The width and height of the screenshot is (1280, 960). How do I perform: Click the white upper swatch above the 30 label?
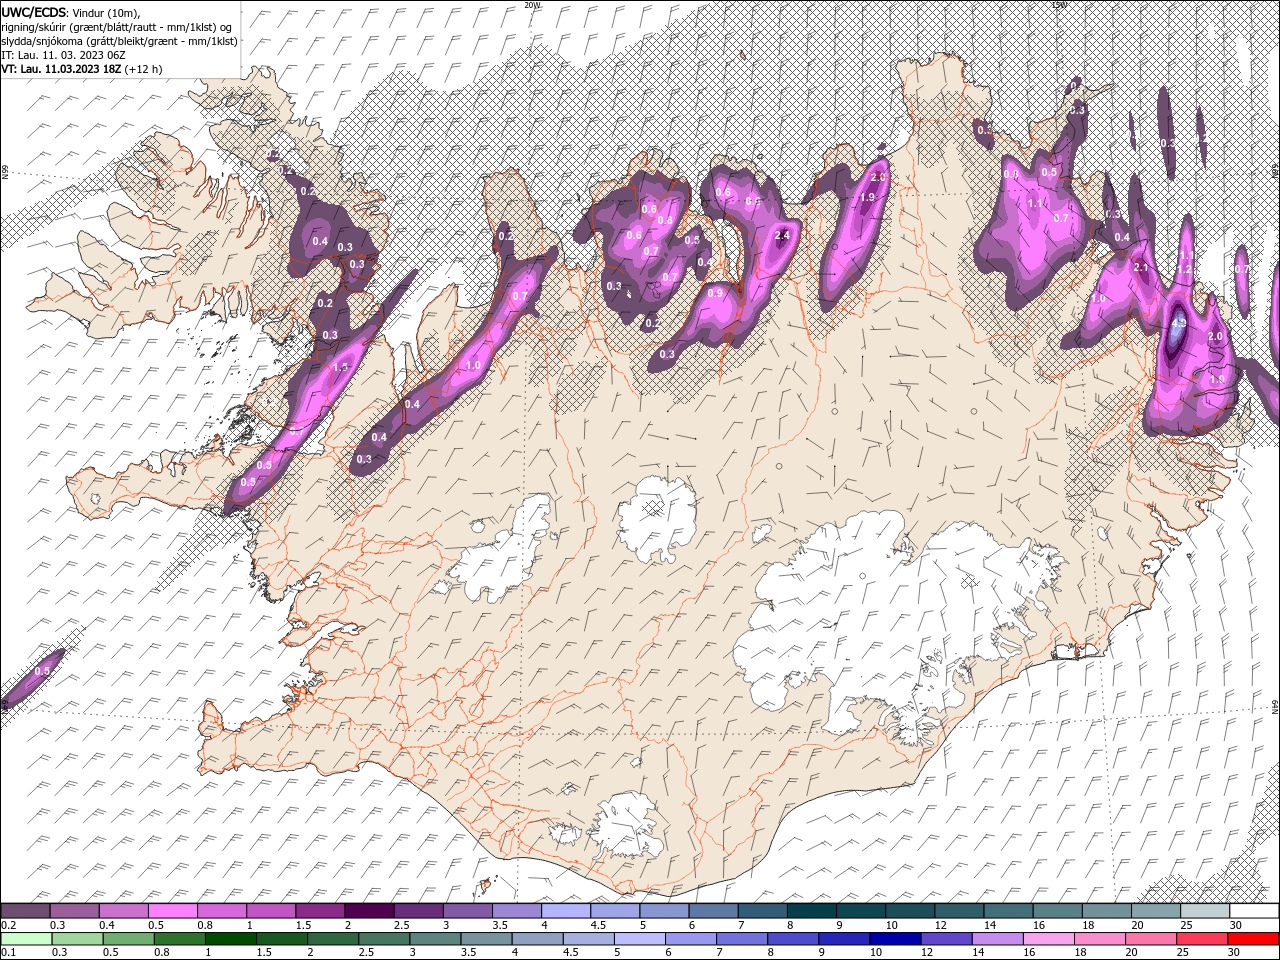(1253, 910)
